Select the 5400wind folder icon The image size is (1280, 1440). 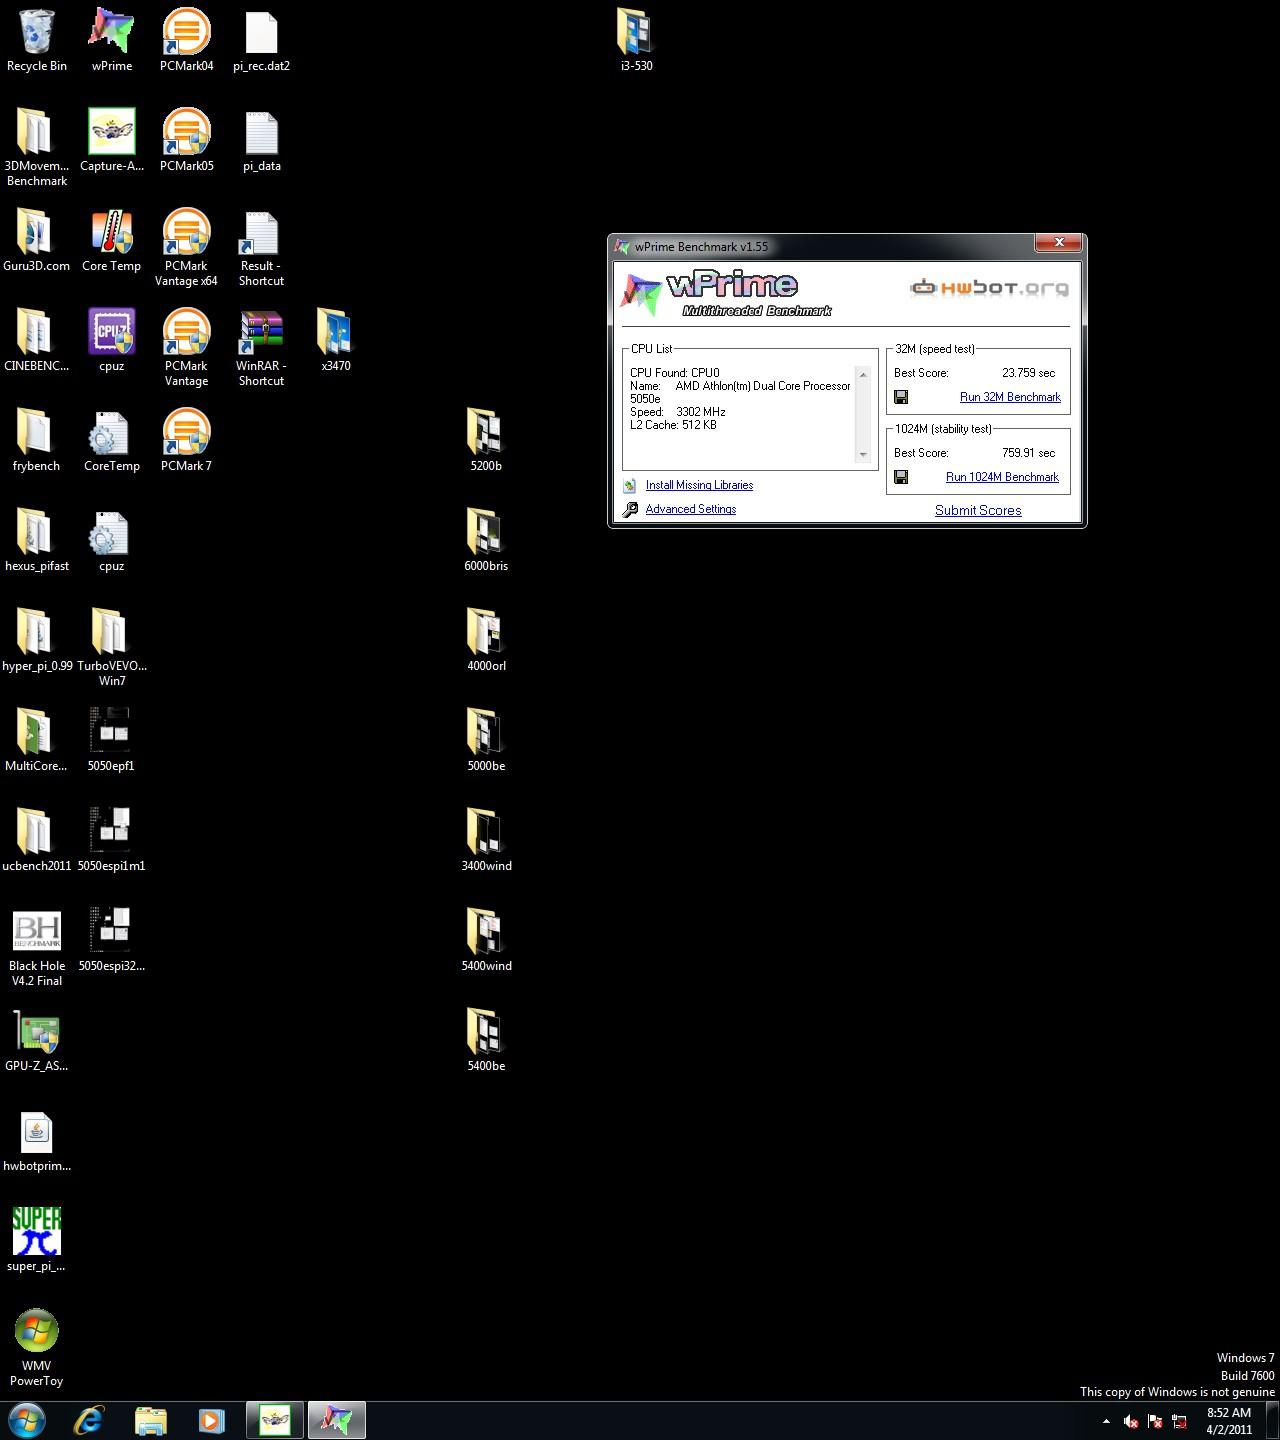486,933
